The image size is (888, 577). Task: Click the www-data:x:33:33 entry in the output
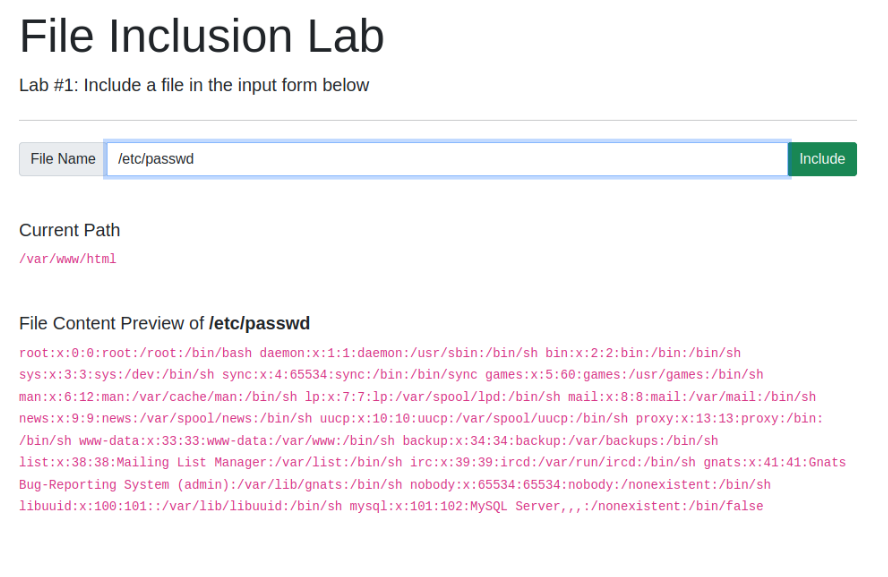(237, 441)
